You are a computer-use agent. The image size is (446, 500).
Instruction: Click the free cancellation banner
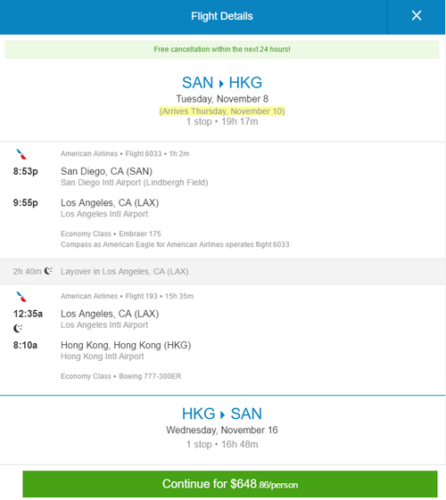pos(222,49)
